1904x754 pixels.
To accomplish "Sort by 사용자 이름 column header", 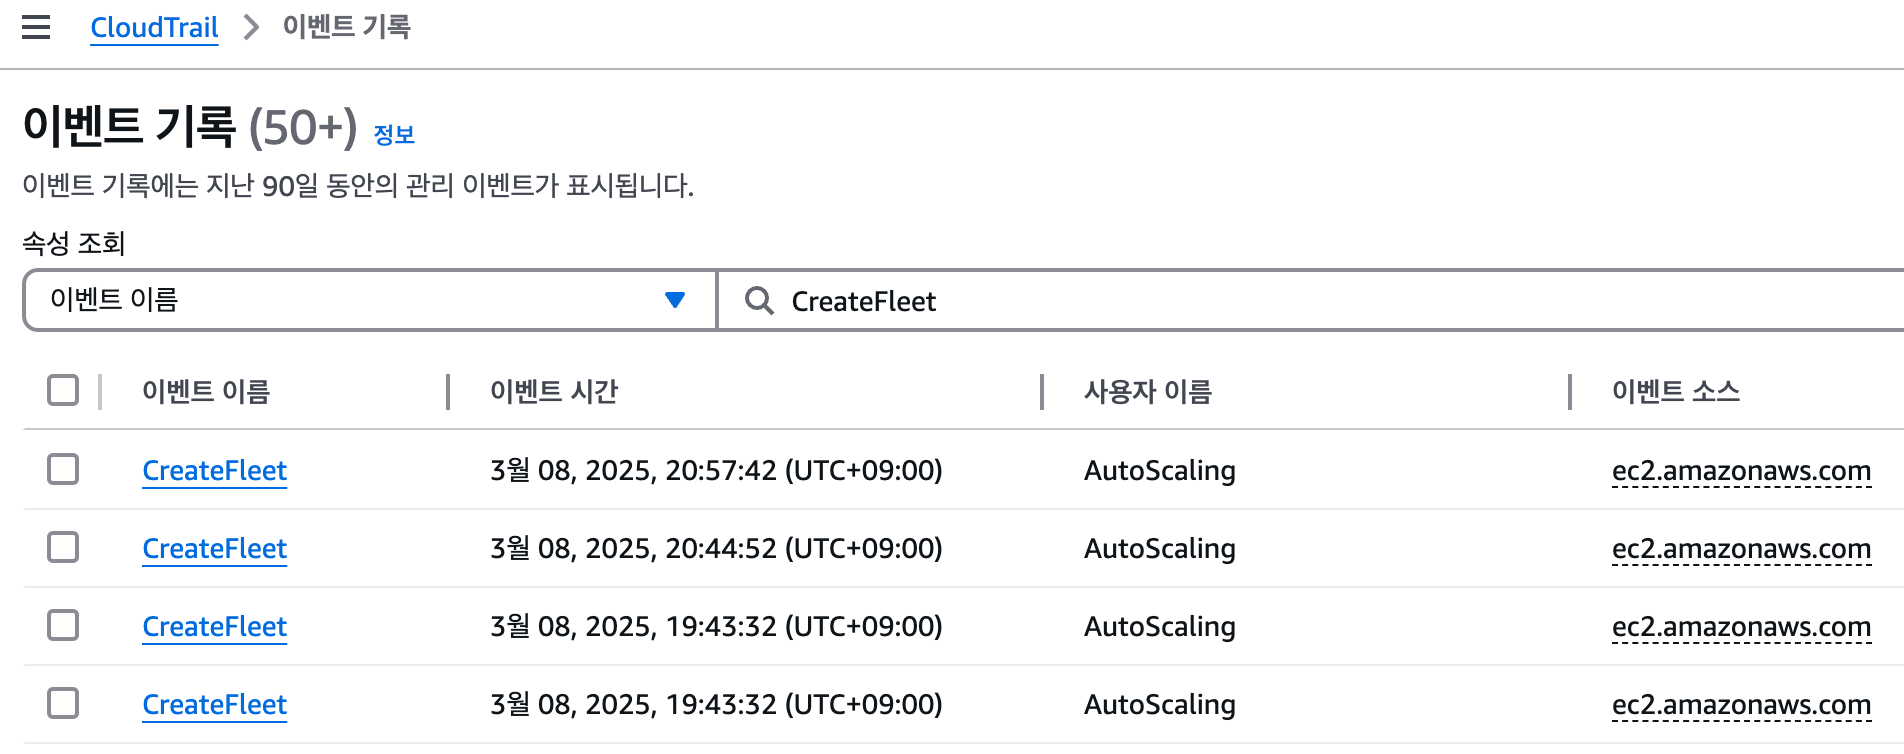I will 1147,391.
